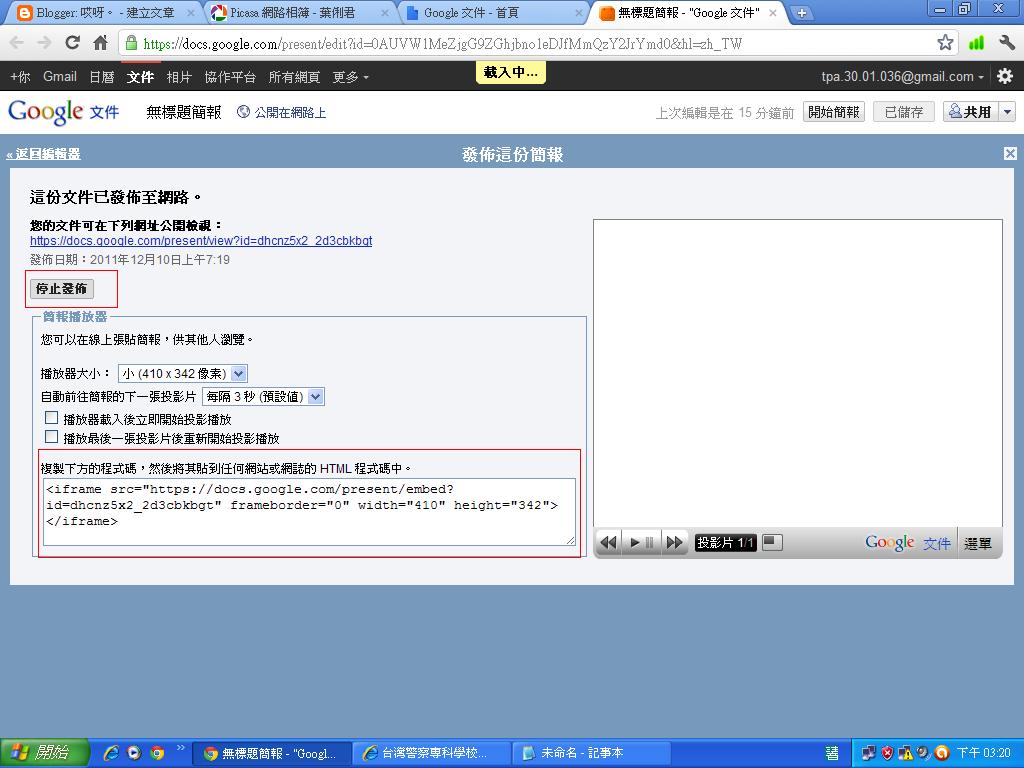This screenshot has height=768, width=1024.
Task: Close the Blogger tab
Action: (x=190, y=12)
